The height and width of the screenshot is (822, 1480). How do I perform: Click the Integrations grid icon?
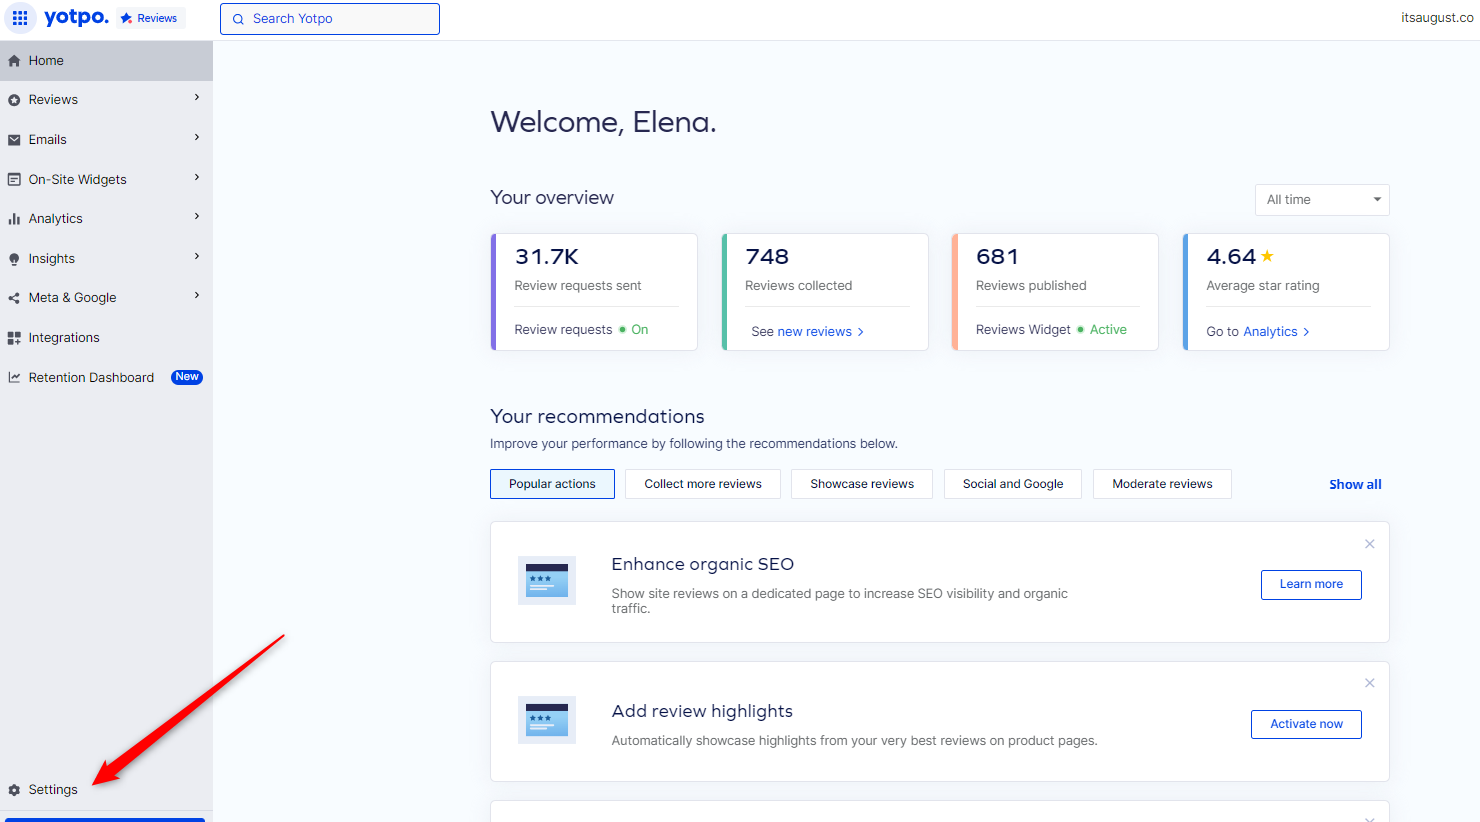click(x=14, y=338)
